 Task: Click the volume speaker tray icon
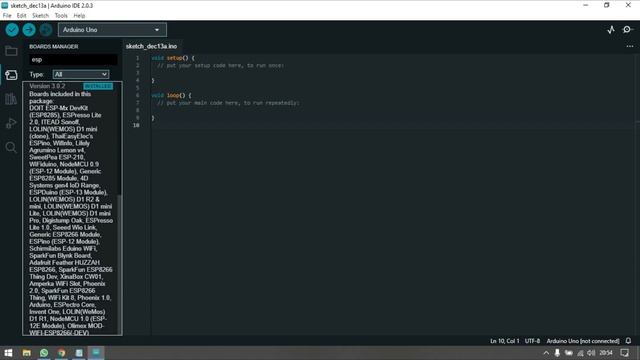tap(591, 353)
